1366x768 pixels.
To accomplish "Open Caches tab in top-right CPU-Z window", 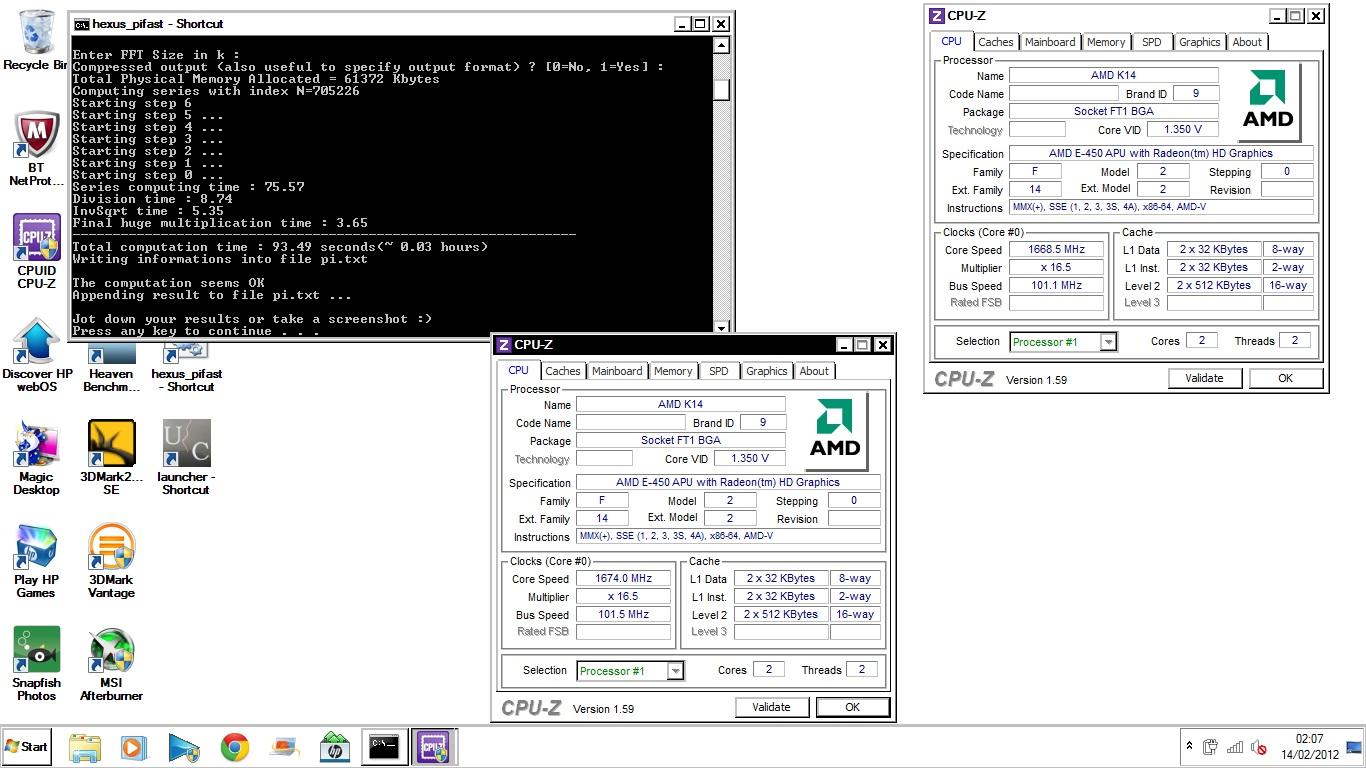I will pos(996,42).
